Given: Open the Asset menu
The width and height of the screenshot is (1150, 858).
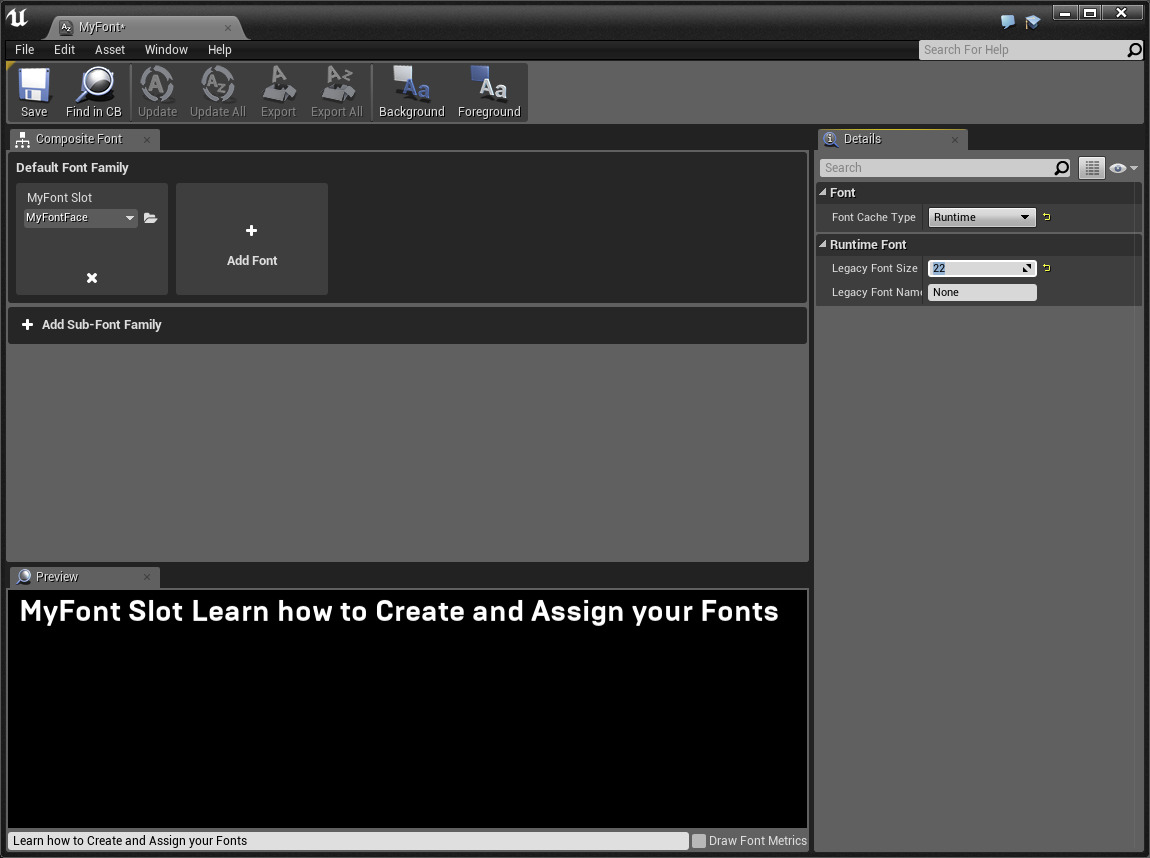Looking at the screenshot, I should click(110, 49).
